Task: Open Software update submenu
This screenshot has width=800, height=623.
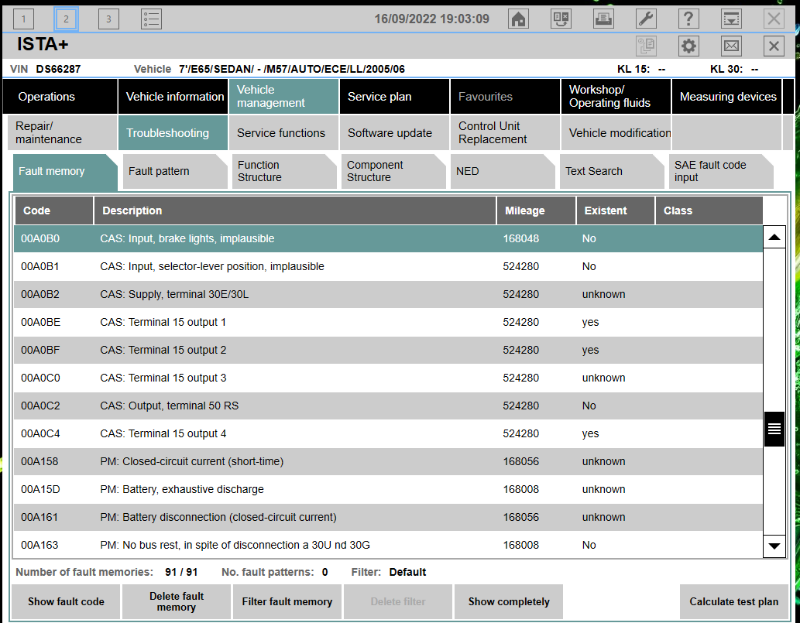Action: tap(394, 133)
